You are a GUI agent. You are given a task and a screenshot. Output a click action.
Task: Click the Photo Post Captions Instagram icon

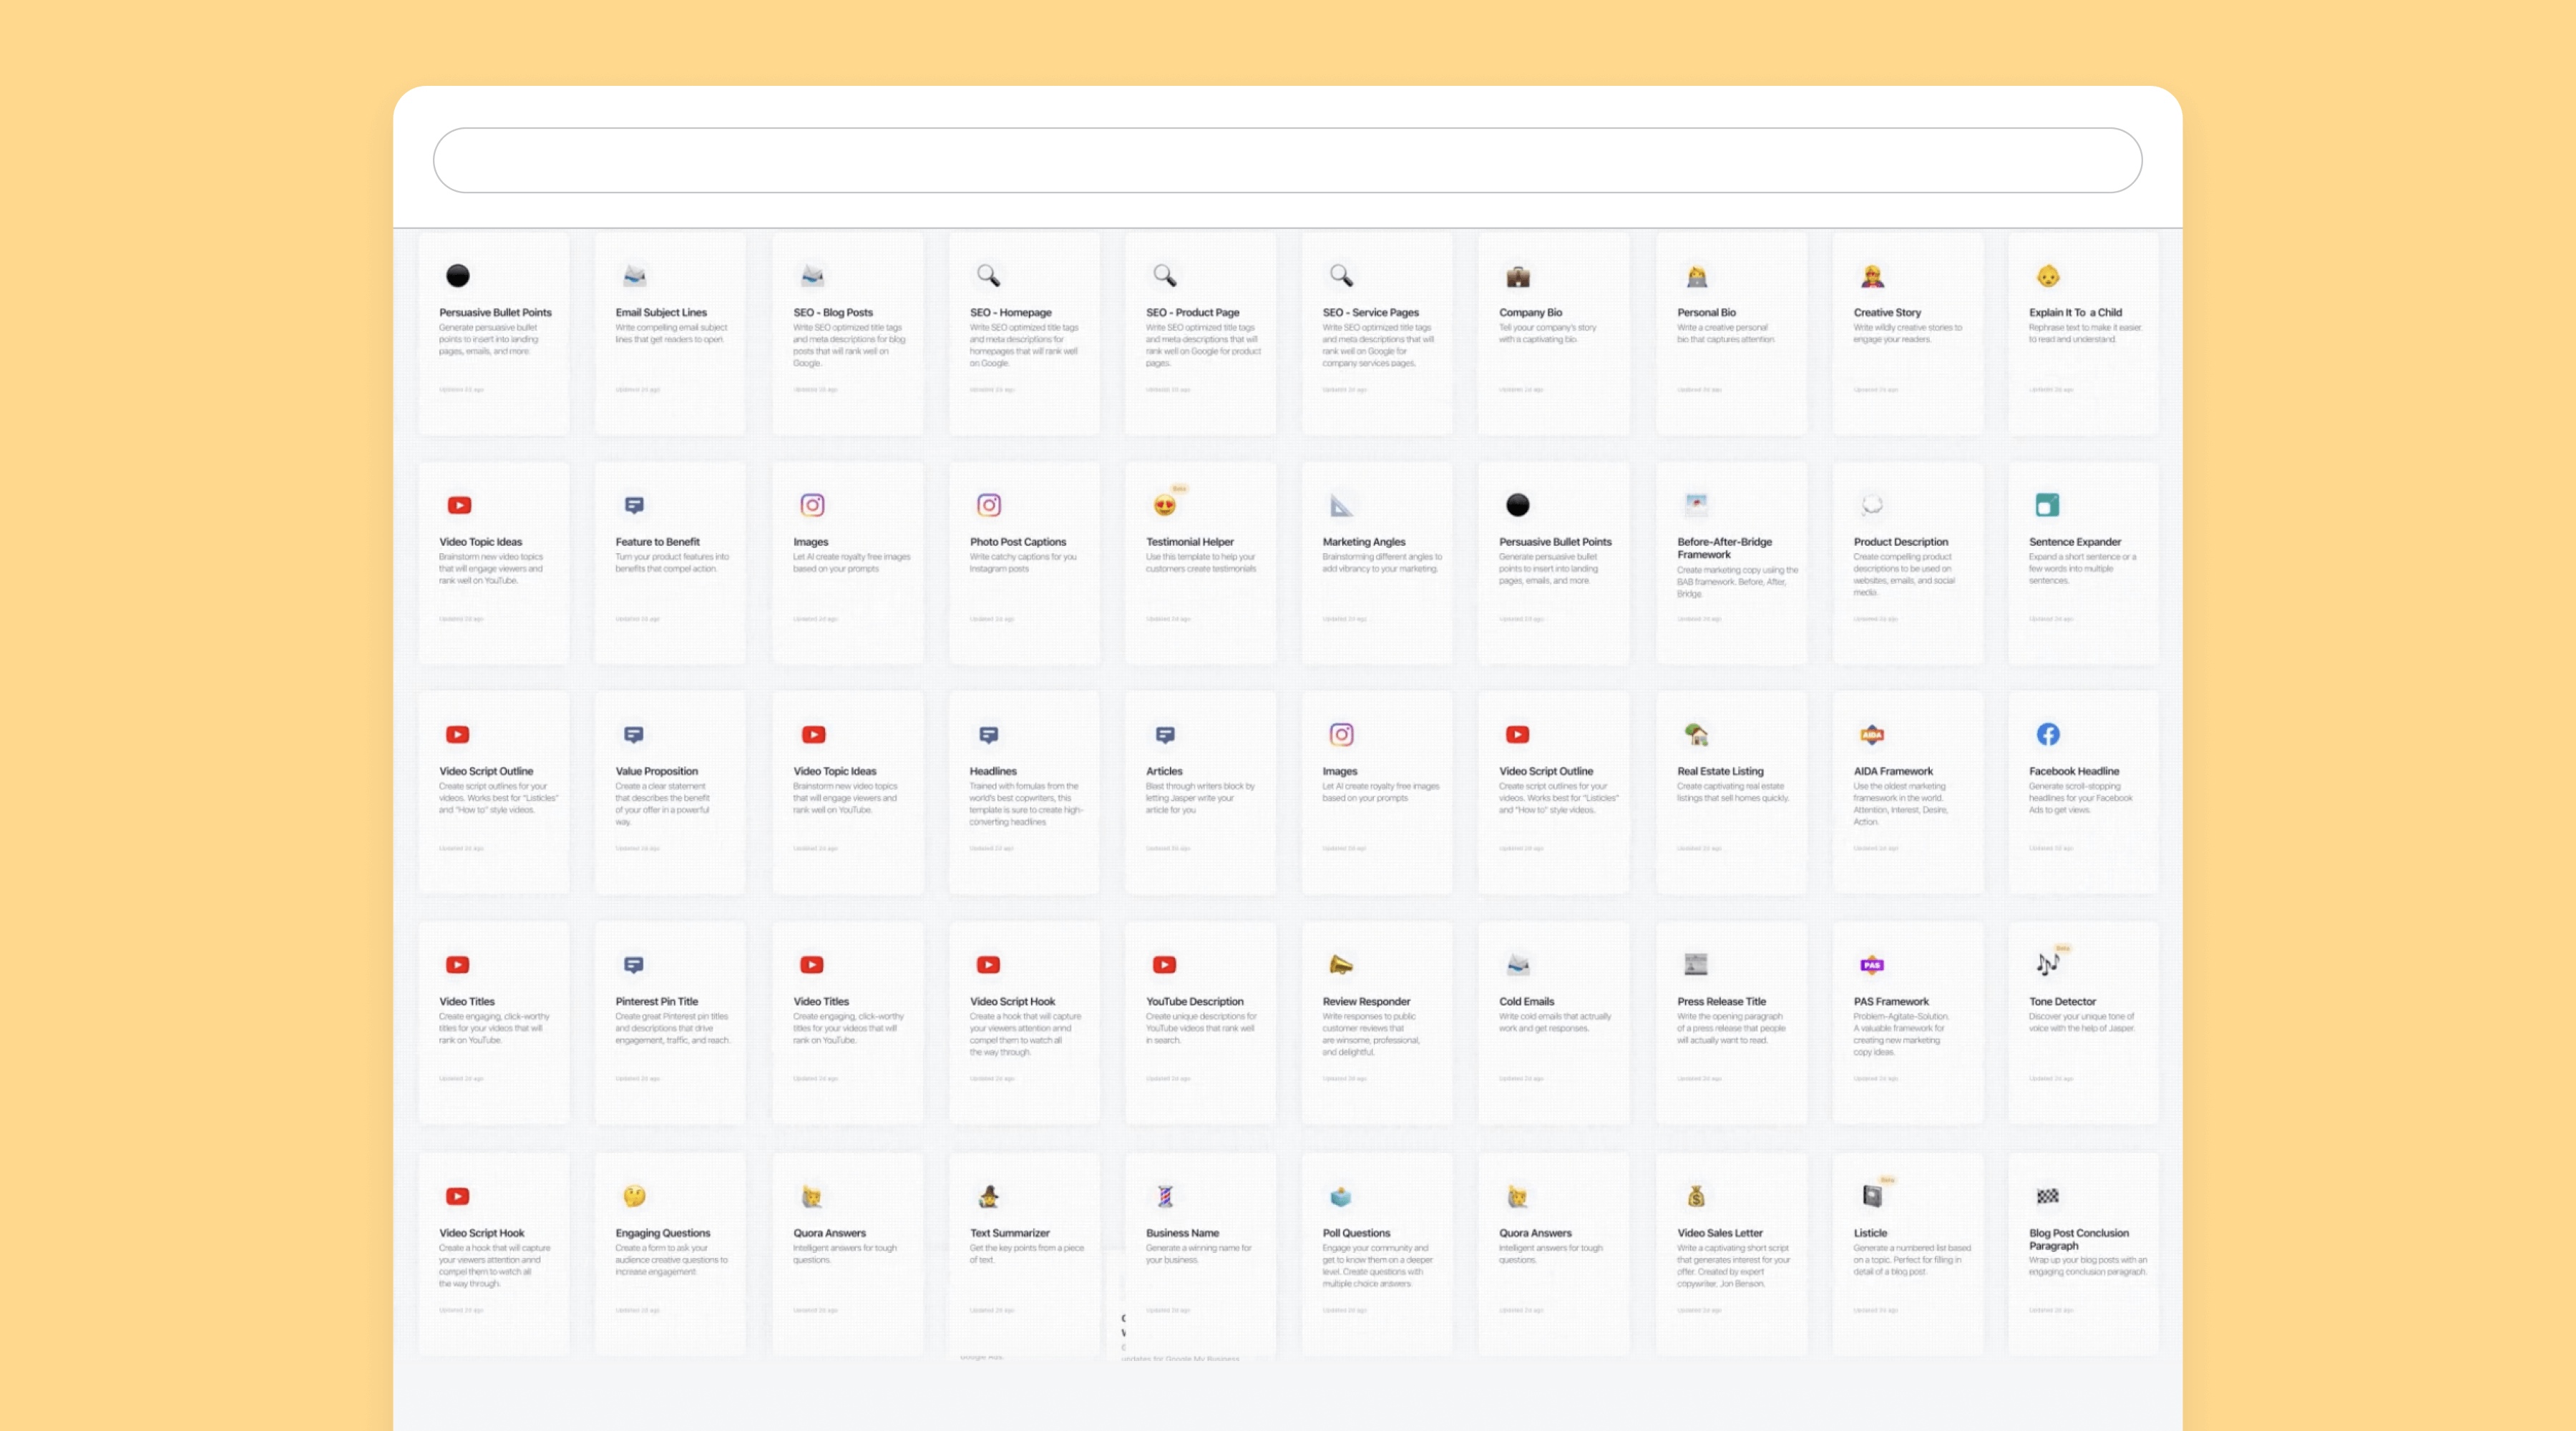[988, 505]
